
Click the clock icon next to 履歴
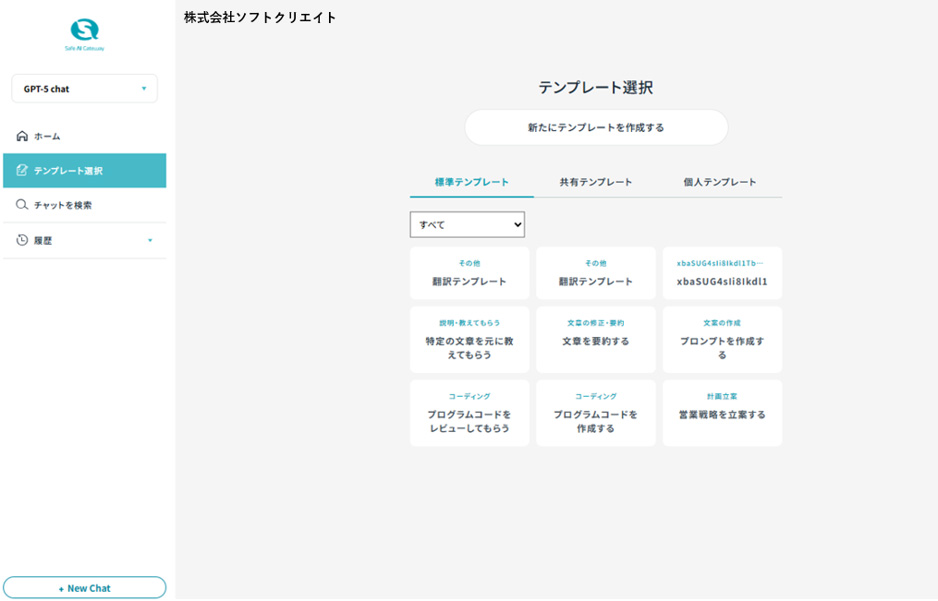point(22,240)
